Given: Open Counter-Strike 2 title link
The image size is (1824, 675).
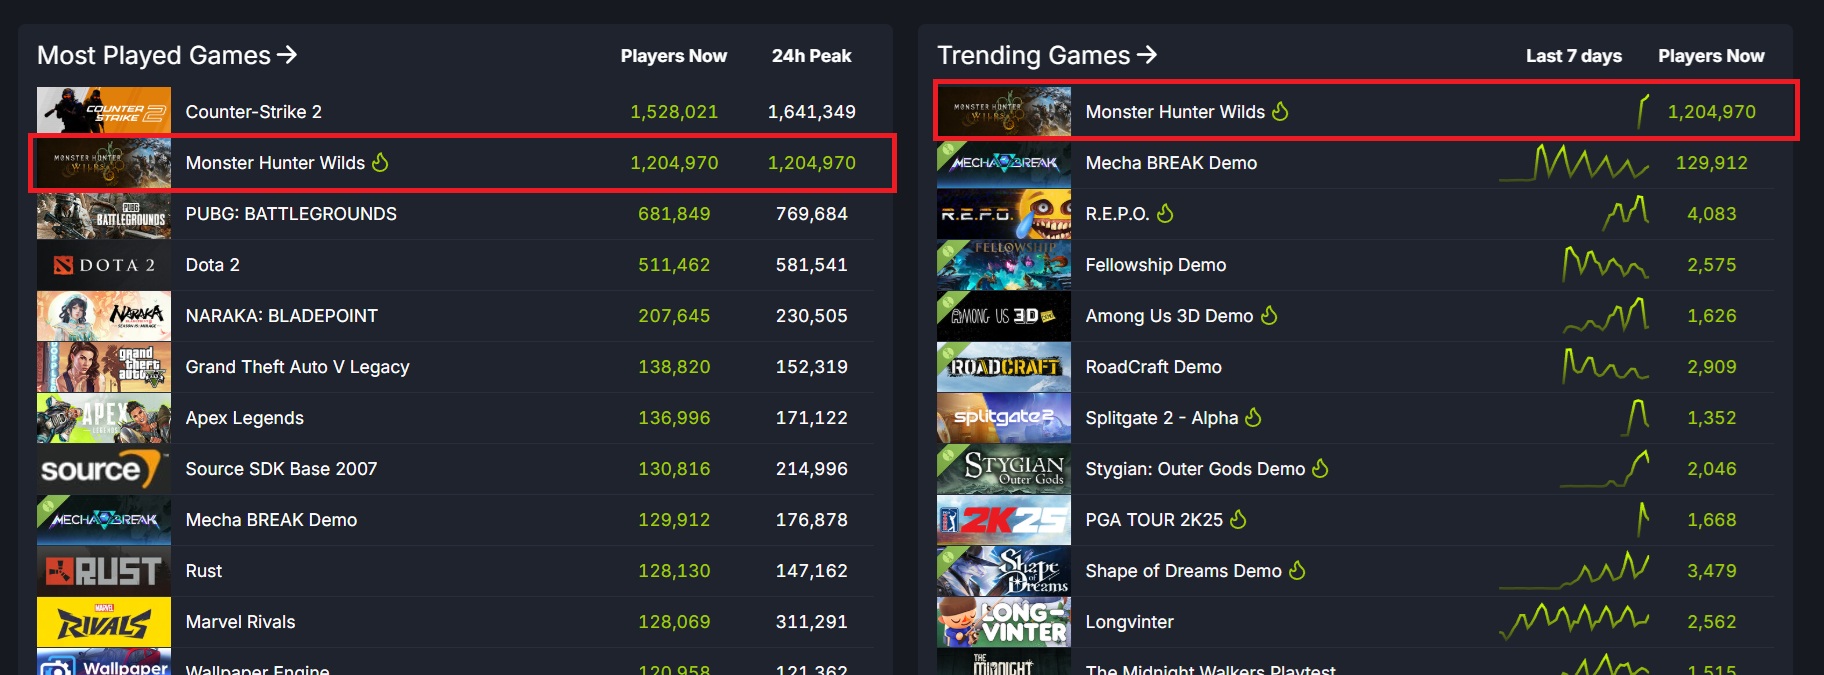Looking at the screenshot, I should point(254,112).
